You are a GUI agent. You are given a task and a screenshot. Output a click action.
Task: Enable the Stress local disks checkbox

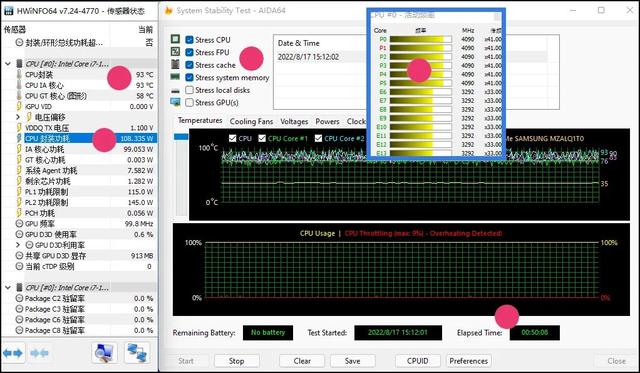pyautogui.click(x=189, y=90)
